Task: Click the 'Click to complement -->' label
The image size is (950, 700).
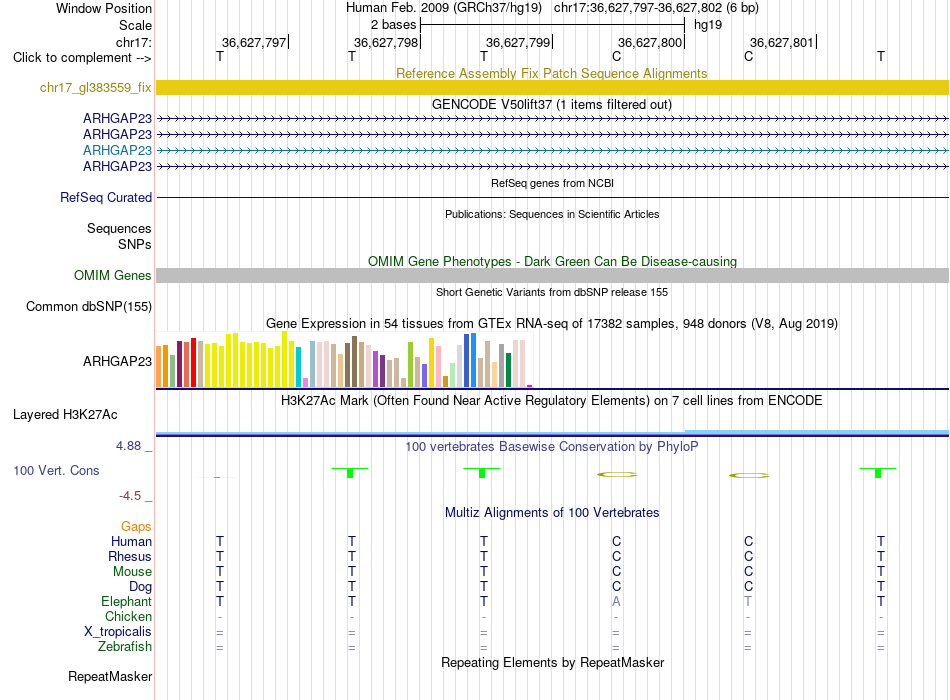Action: [82, 58]
